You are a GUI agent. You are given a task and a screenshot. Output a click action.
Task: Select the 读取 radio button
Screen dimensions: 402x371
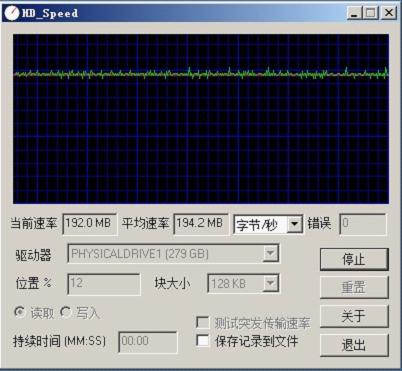point(20,313)
